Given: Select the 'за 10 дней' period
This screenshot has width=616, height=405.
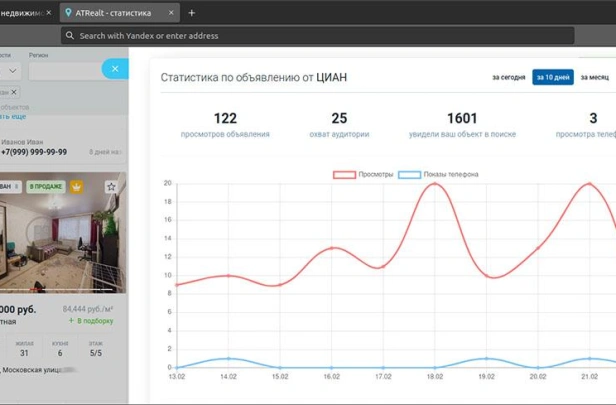Looking at the screenshot, I should tap(552, 77).
